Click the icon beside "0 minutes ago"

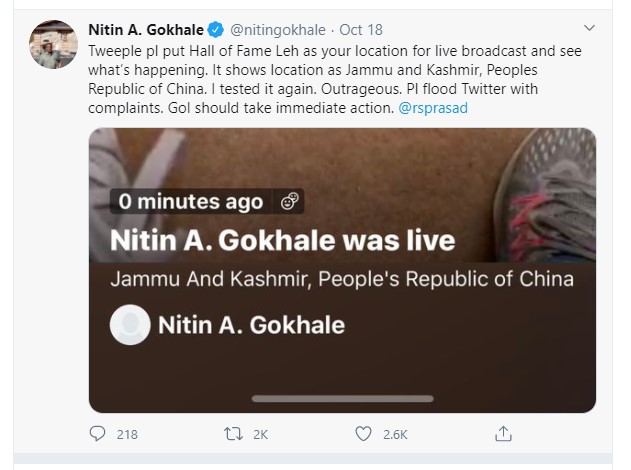click(x=290, y=202)
